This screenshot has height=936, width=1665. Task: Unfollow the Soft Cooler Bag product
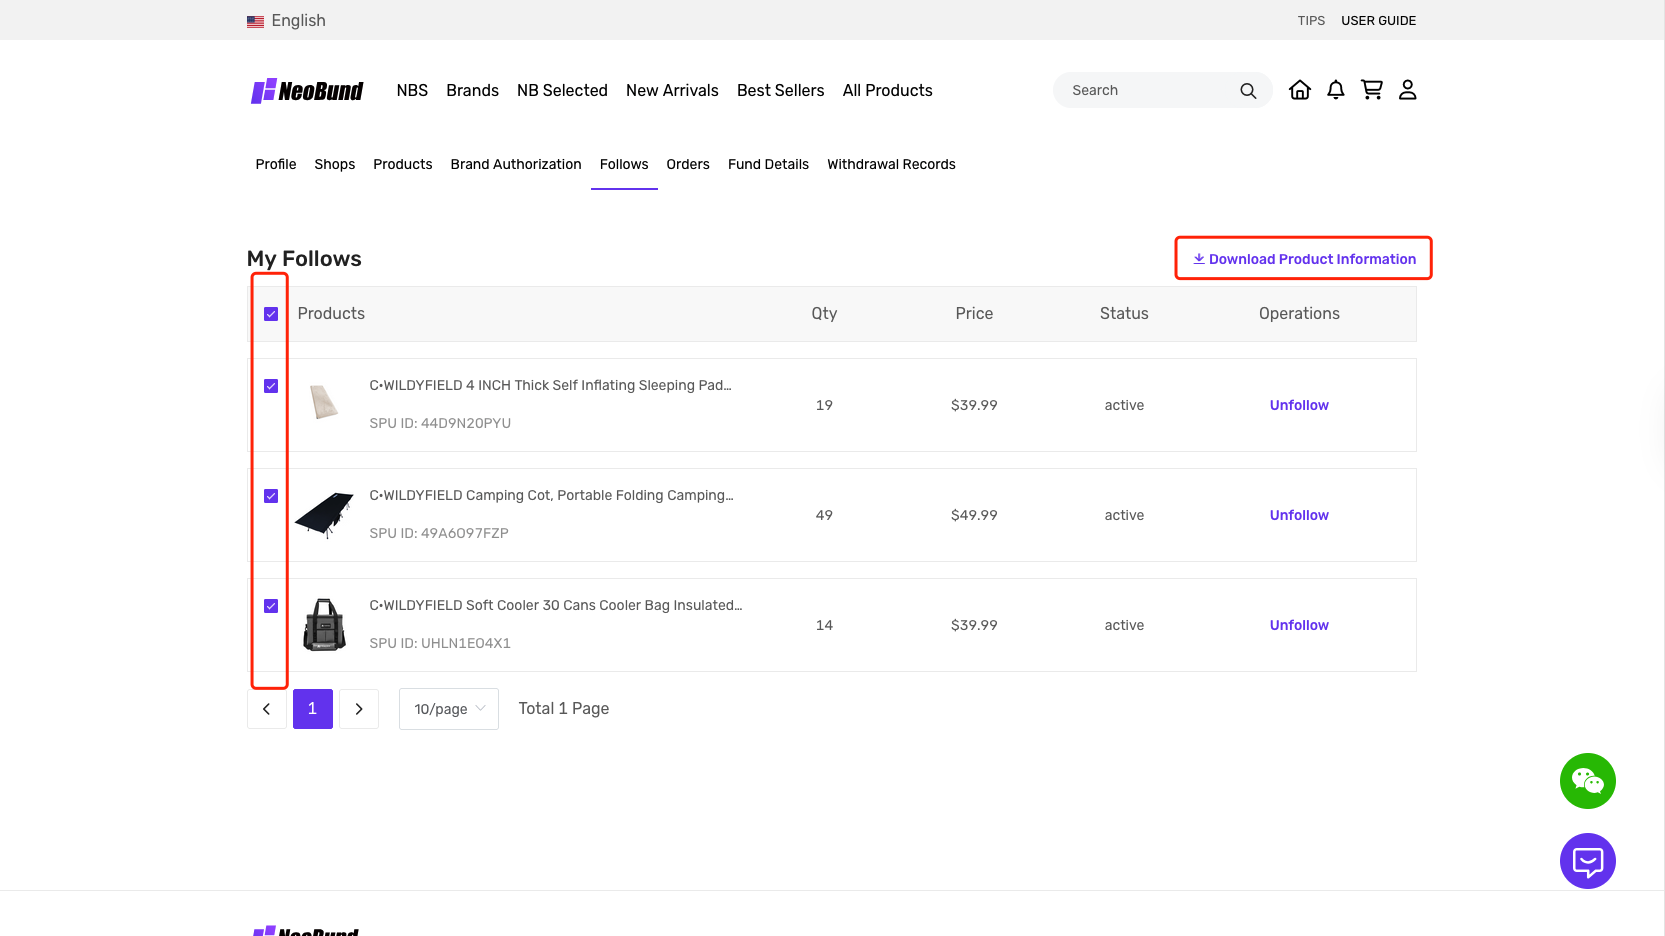click(1299, 625)
